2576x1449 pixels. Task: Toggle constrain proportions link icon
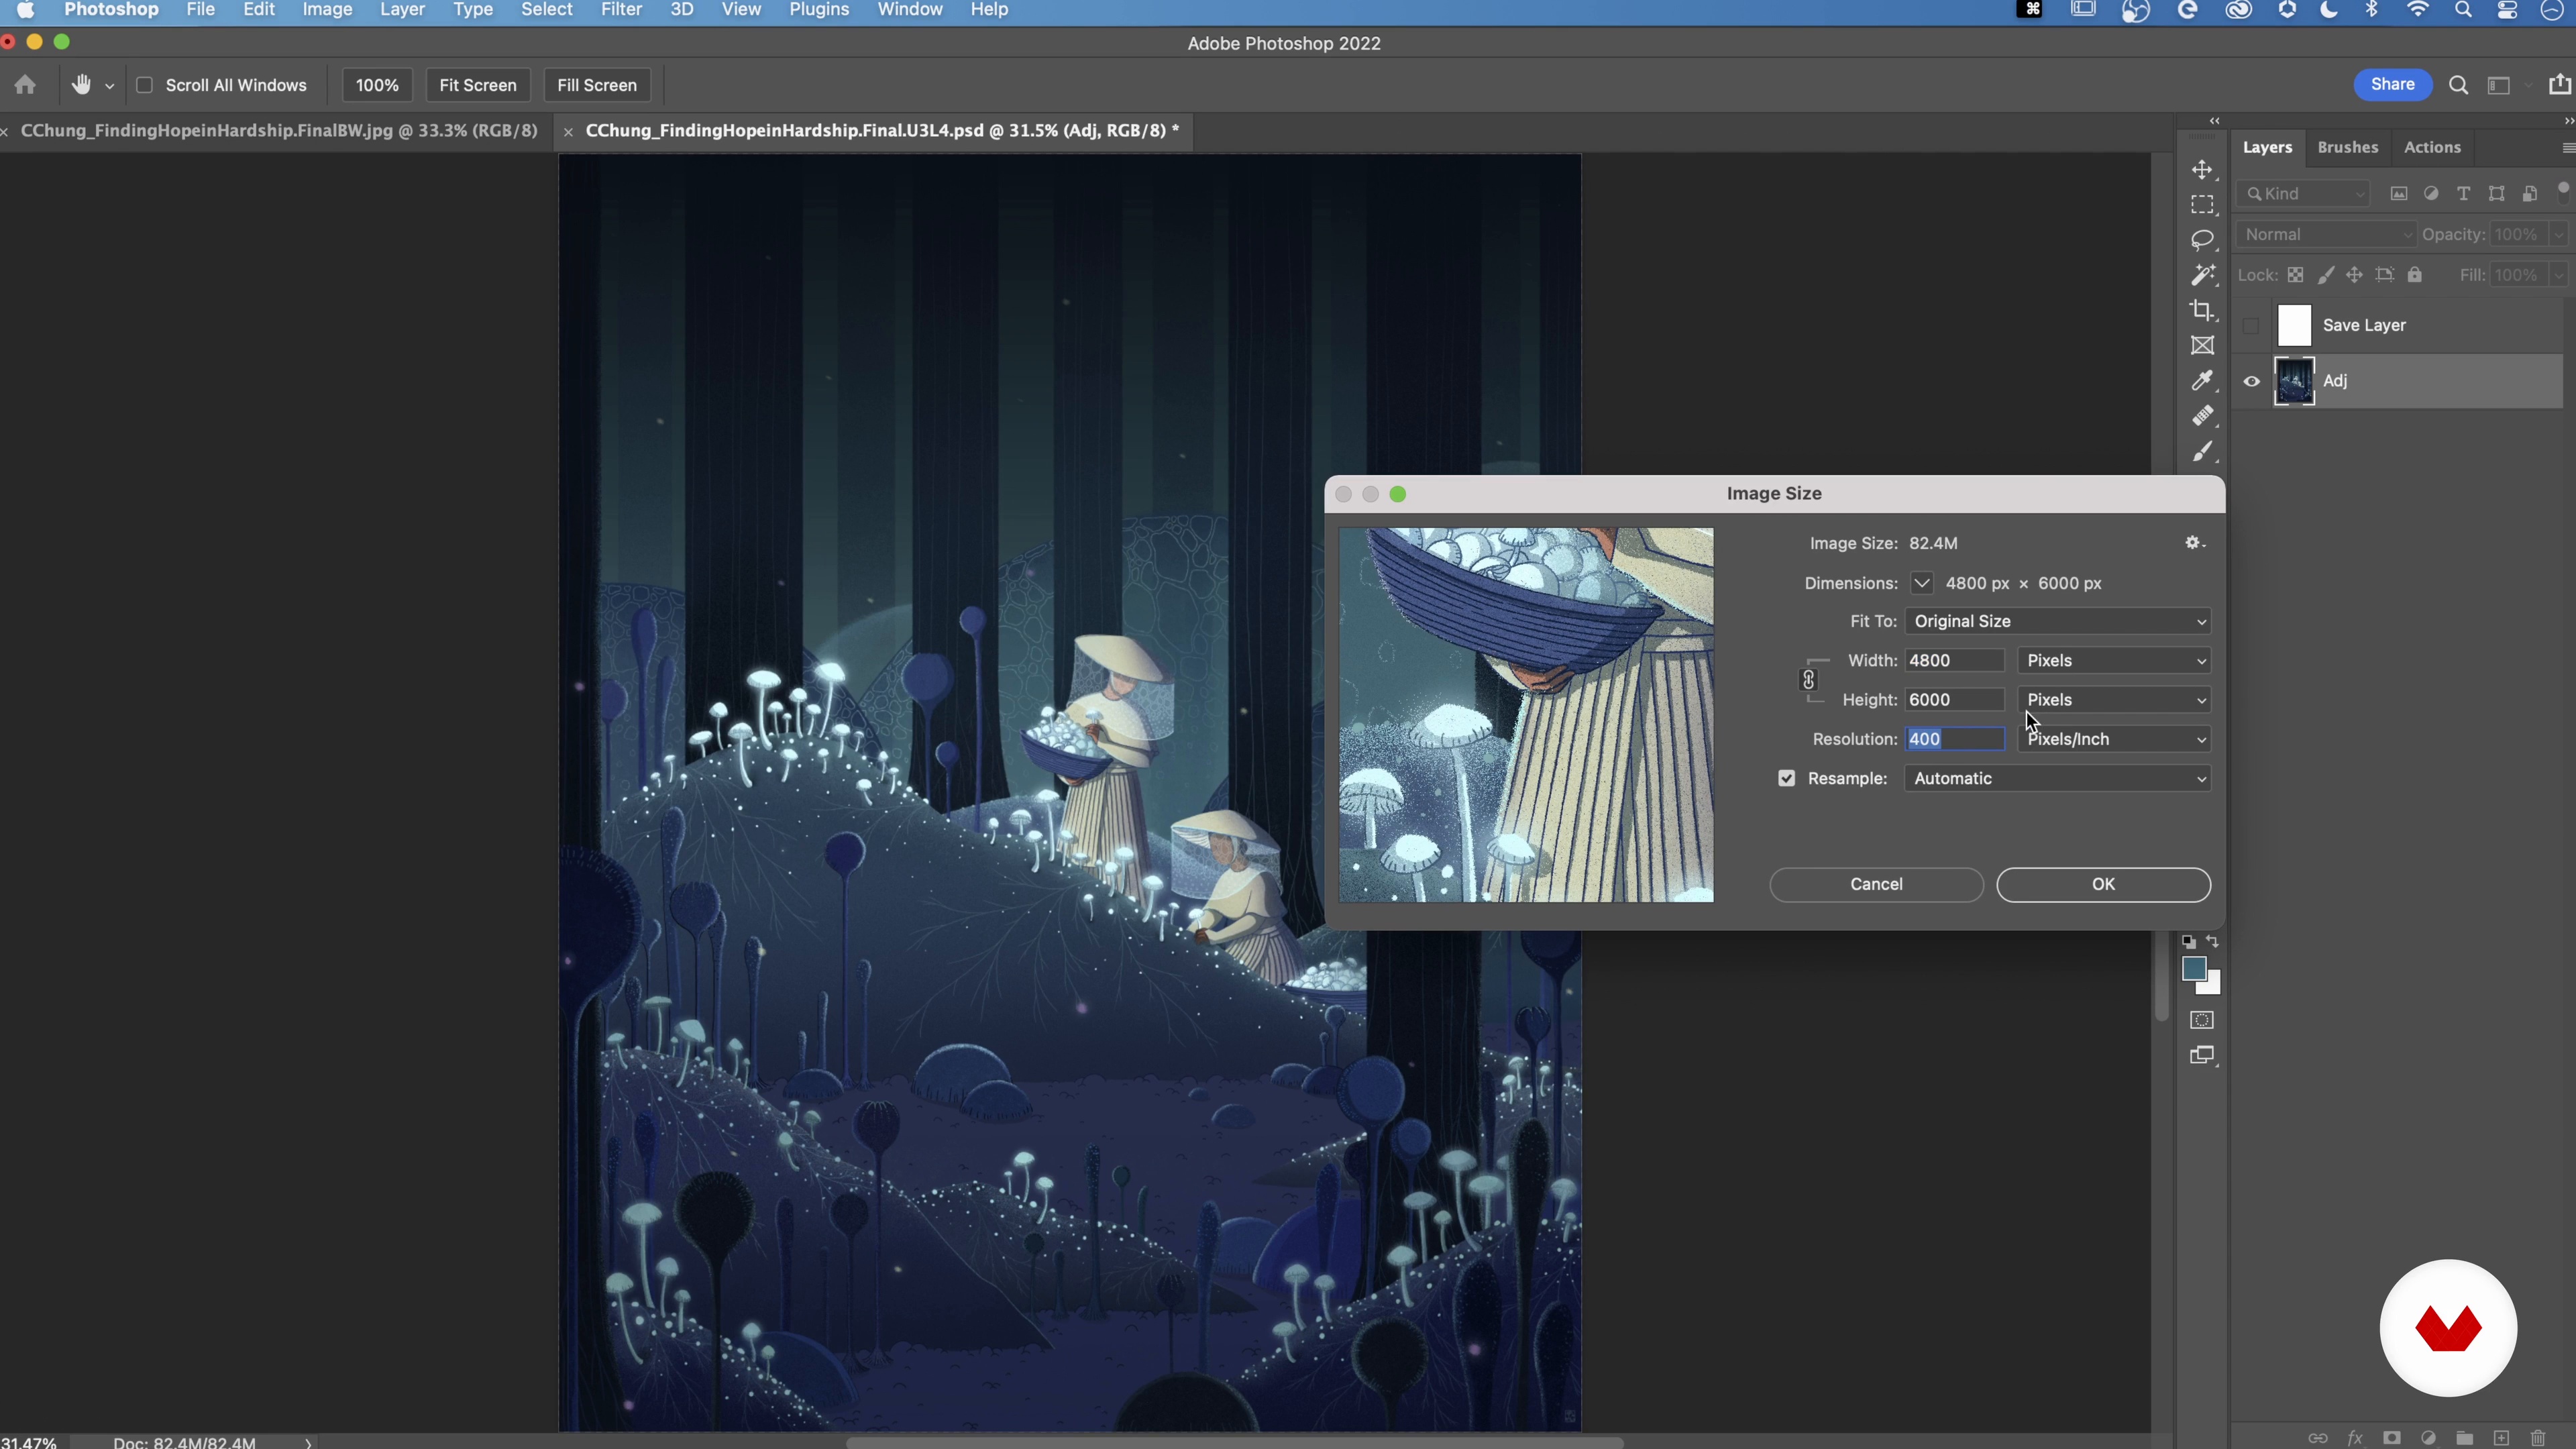click(x=1808, y=680)
